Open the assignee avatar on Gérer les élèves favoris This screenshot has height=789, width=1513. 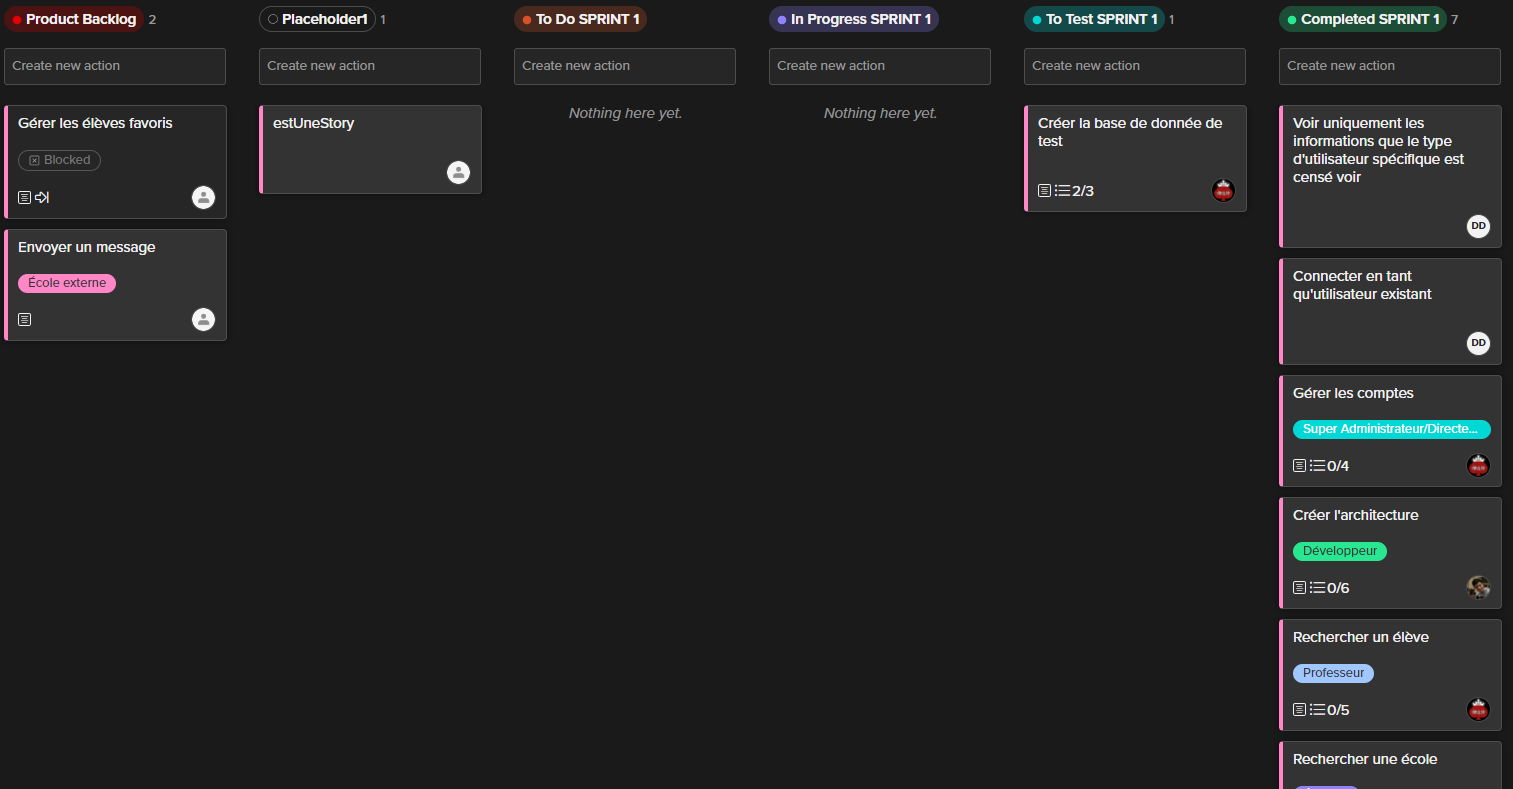point(203,197)
